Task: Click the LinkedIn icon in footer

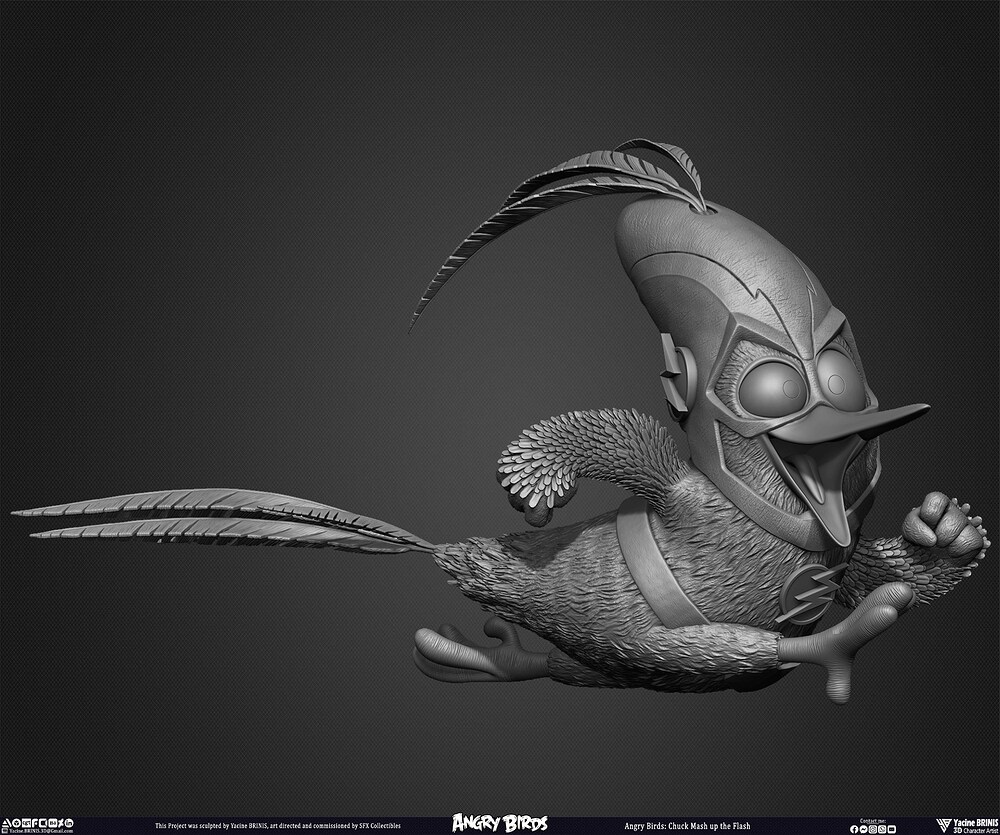Action: (69, 823)
